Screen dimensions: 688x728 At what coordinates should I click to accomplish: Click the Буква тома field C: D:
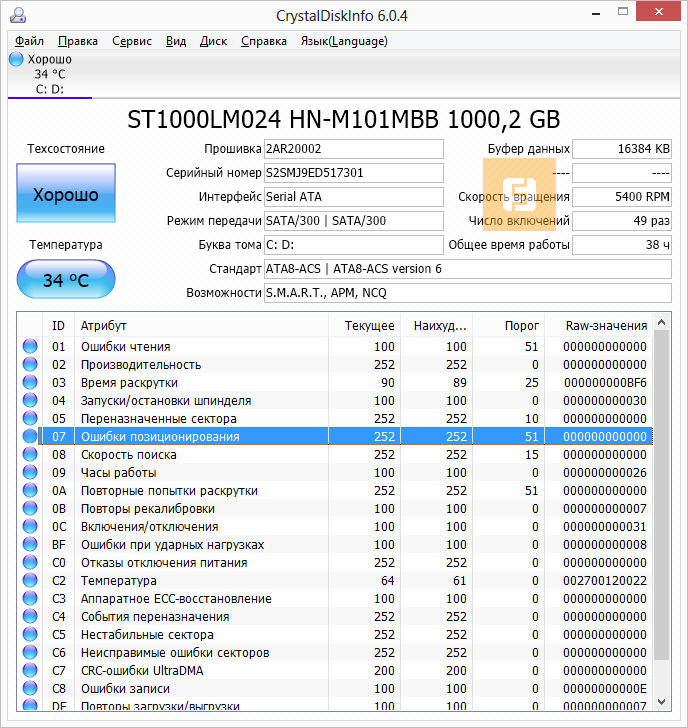pos(354,245)
